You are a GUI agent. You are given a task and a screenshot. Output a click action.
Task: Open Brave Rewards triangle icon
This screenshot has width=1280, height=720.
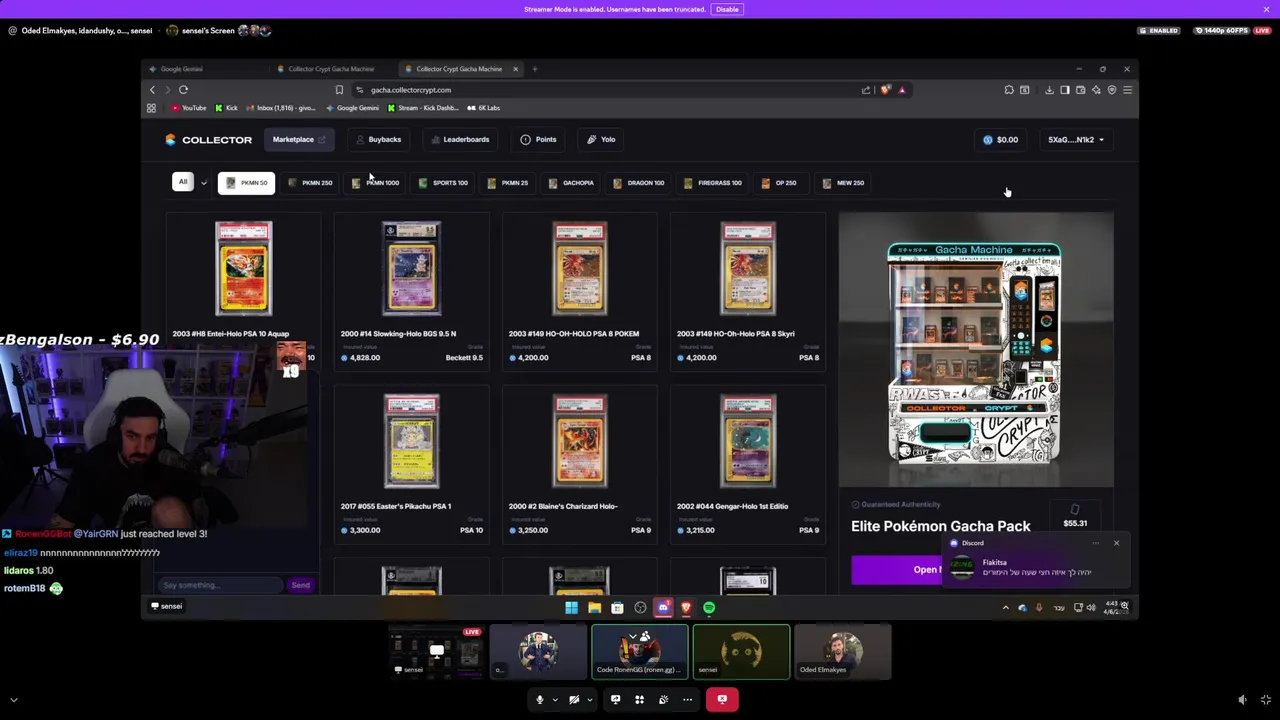click(901, 90)
